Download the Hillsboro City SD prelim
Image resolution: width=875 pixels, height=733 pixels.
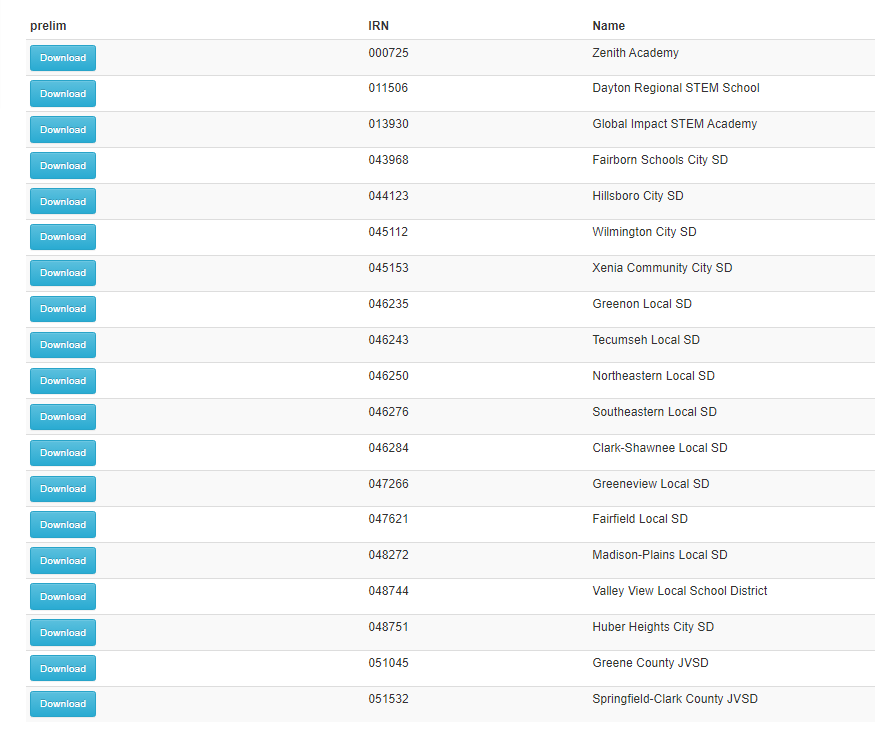pos(63,202)
